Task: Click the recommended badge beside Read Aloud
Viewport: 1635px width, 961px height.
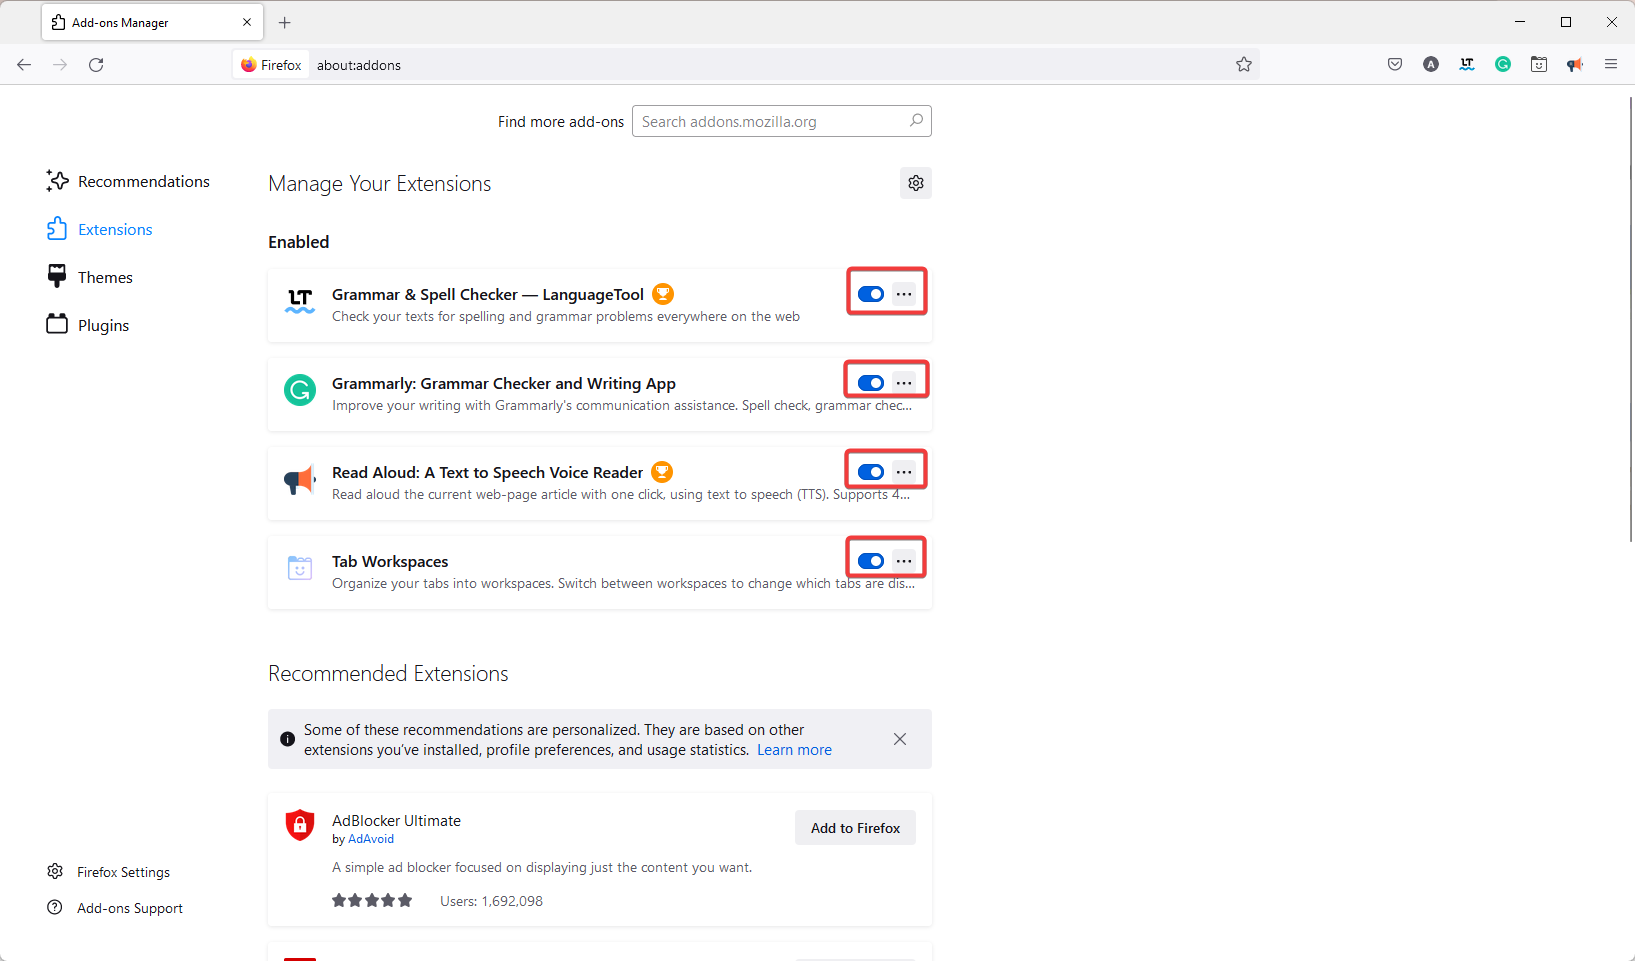Action: point(662,472)
